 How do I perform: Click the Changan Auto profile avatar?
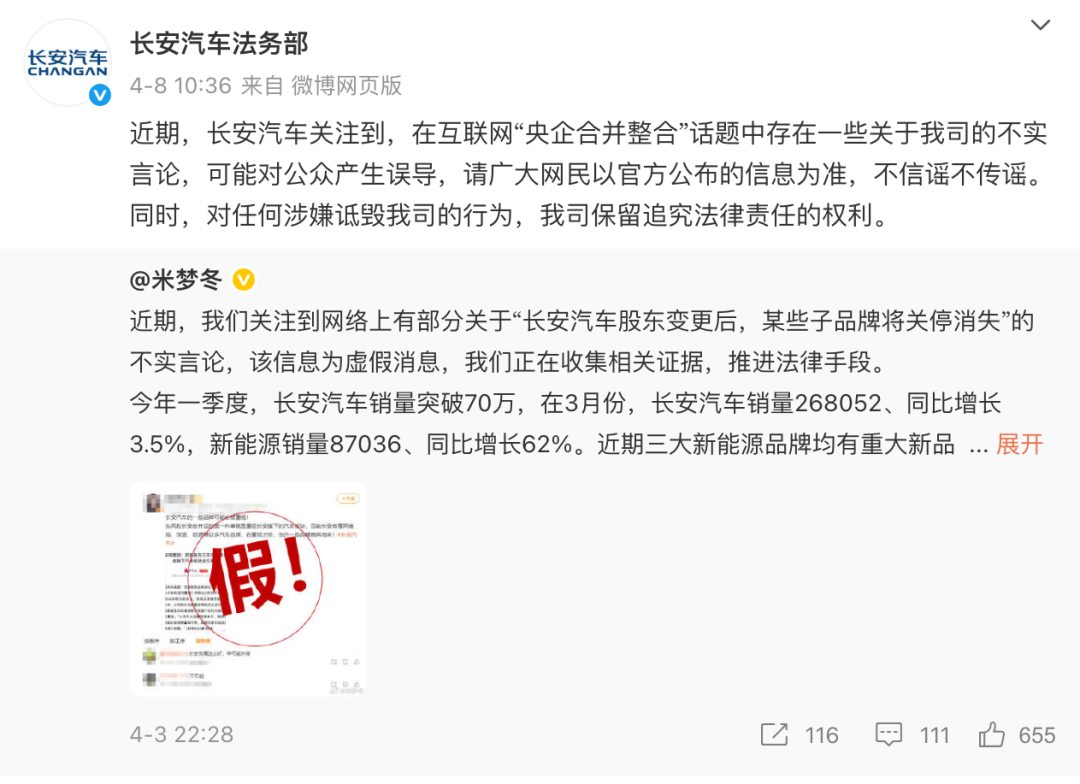[68, 62]
